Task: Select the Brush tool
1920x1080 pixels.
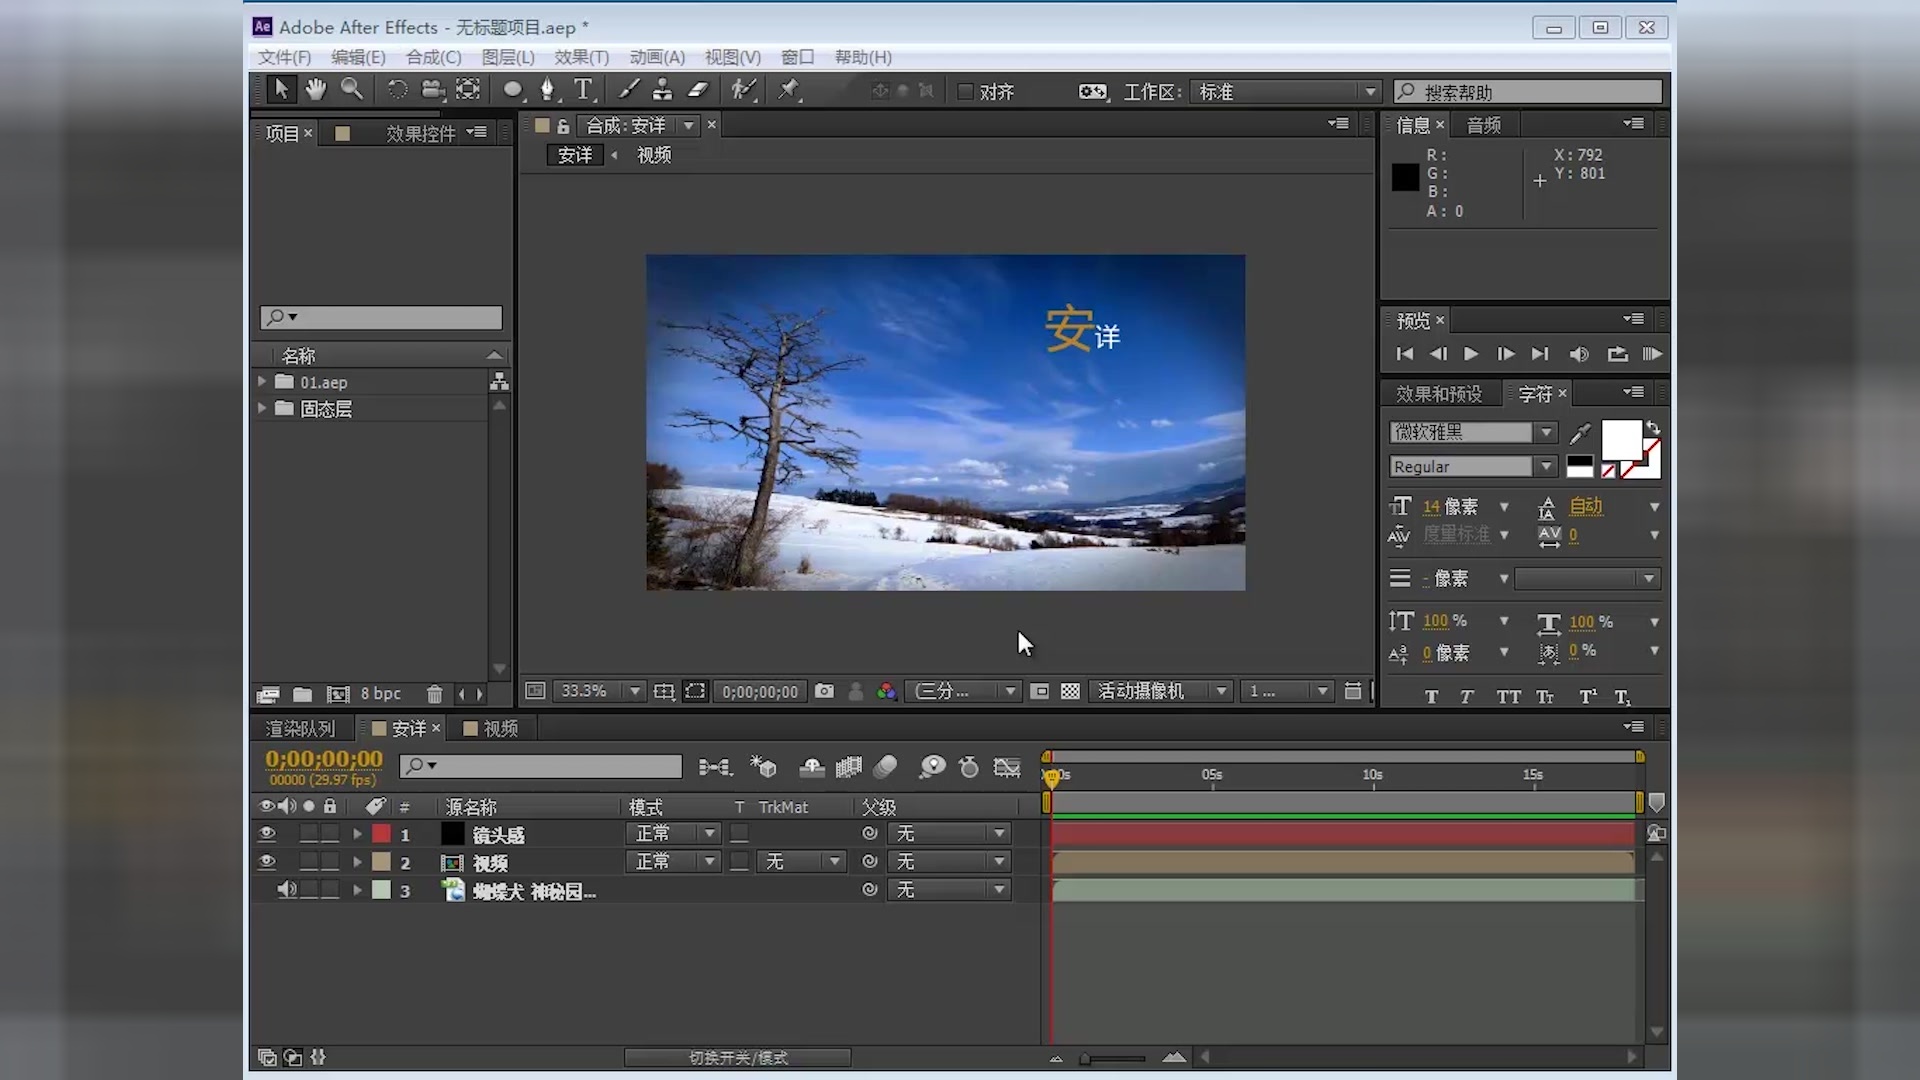Action: click(x=628, y=90)
